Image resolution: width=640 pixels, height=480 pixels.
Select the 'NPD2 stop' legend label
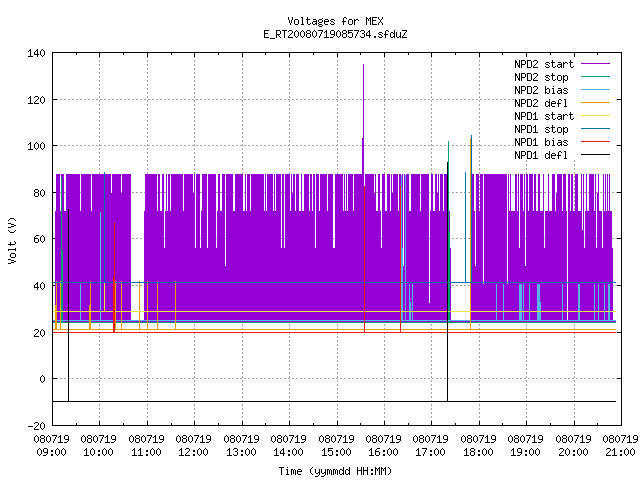point(541,77)
